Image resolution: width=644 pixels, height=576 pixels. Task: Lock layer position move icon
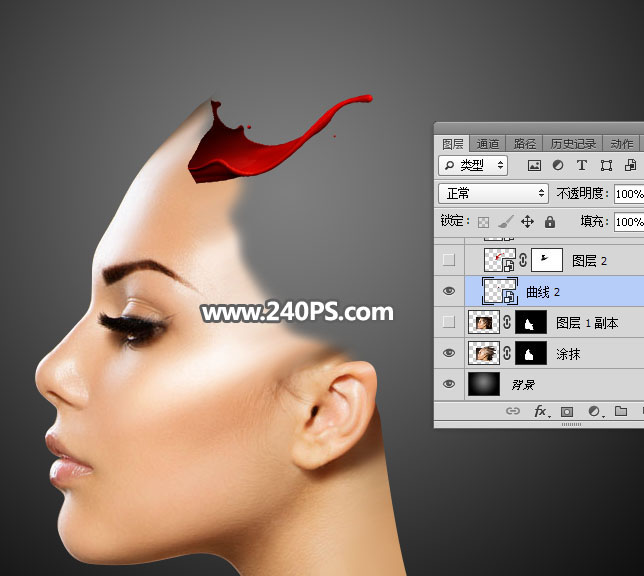tap(527, 222)
